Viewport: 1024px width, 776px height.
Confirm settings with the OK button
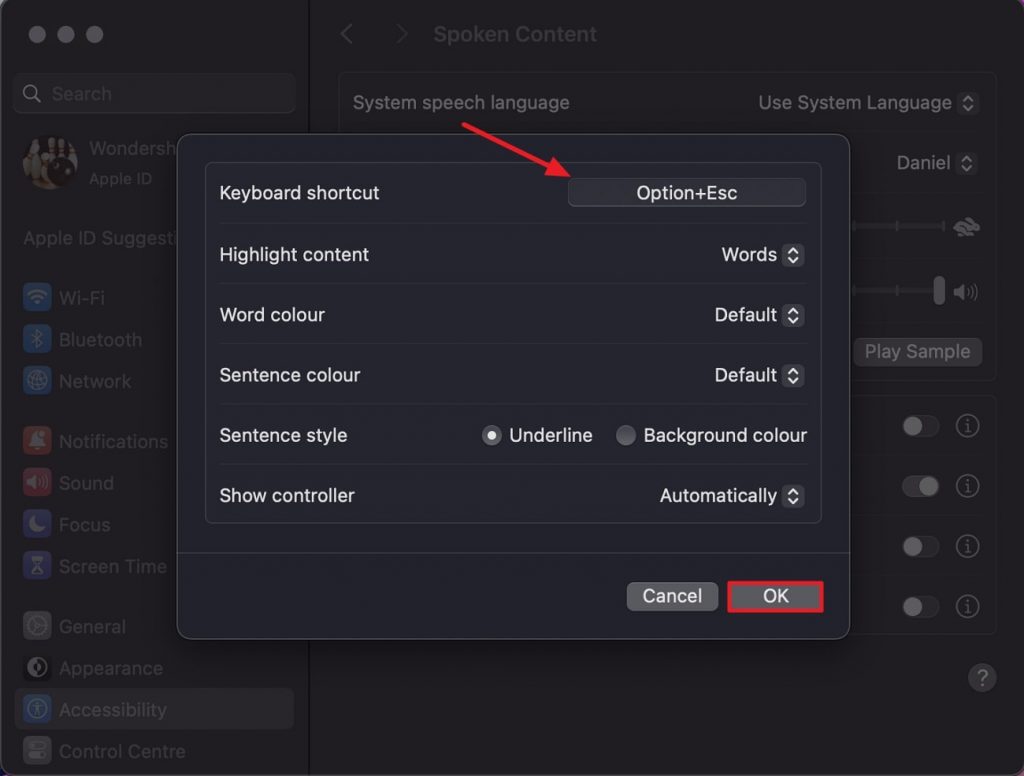point(775,596)
